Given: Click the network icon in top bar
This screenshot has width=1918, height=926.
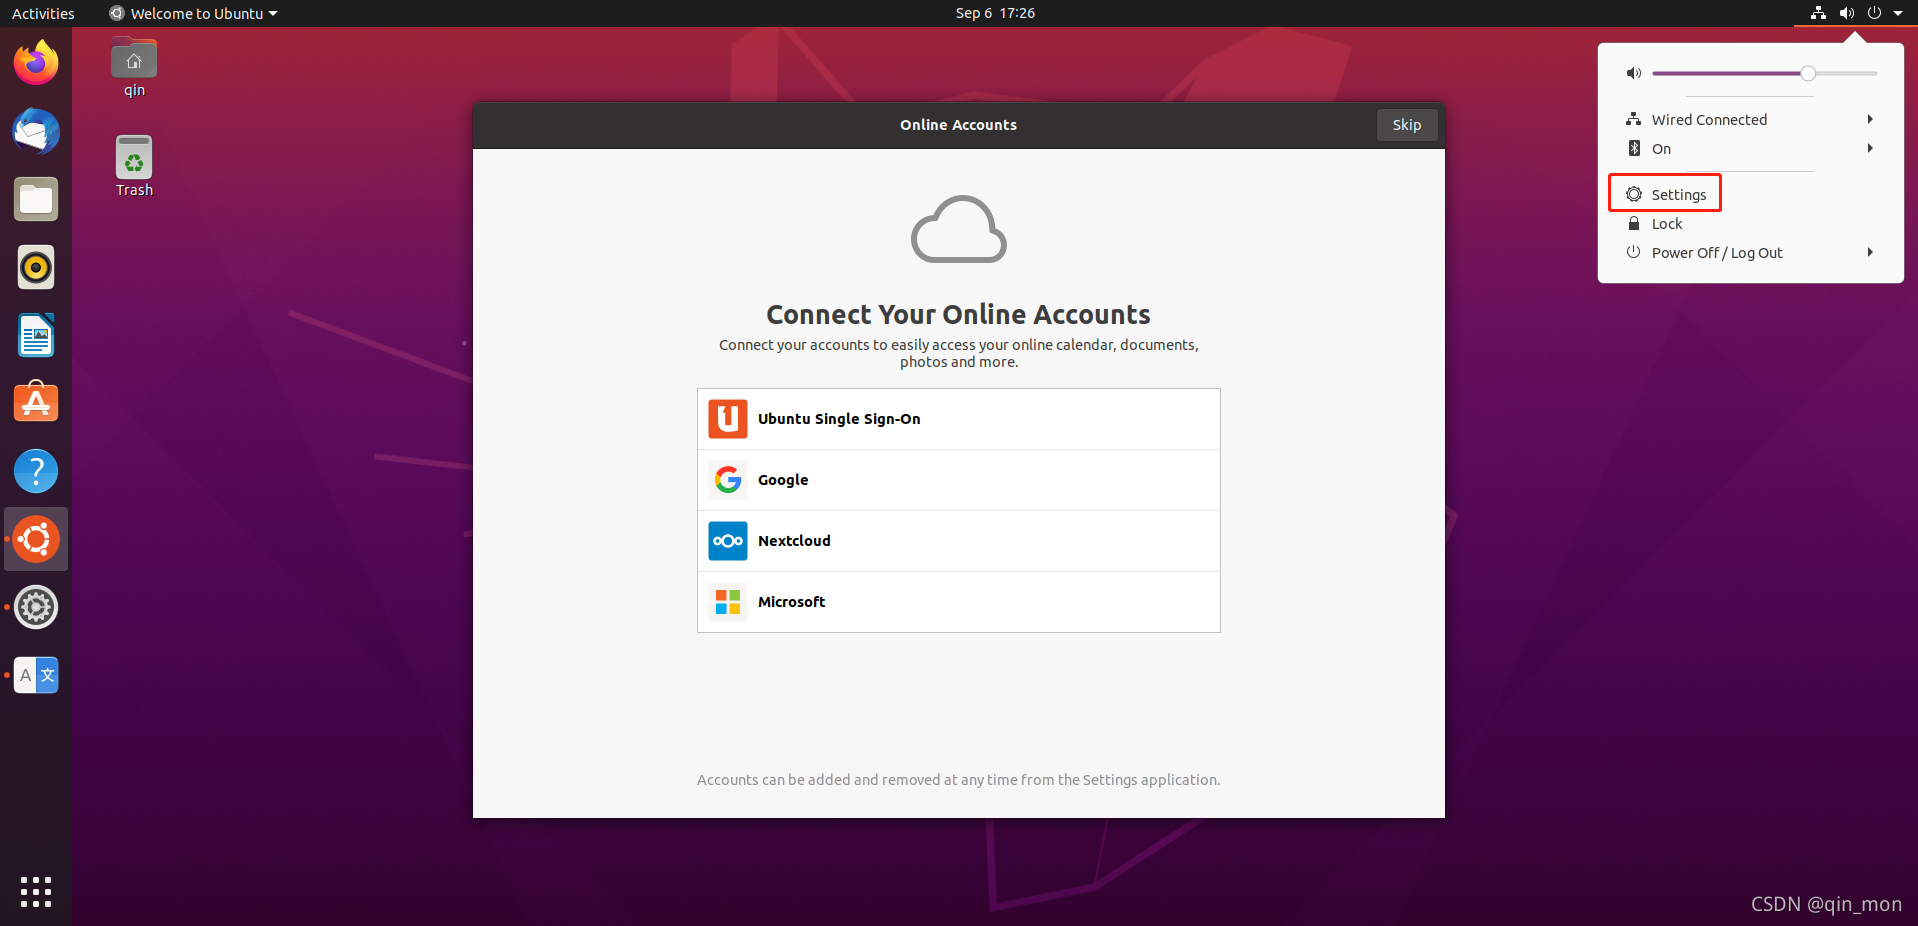Looking at the screenshot, I should (1819, 13).
